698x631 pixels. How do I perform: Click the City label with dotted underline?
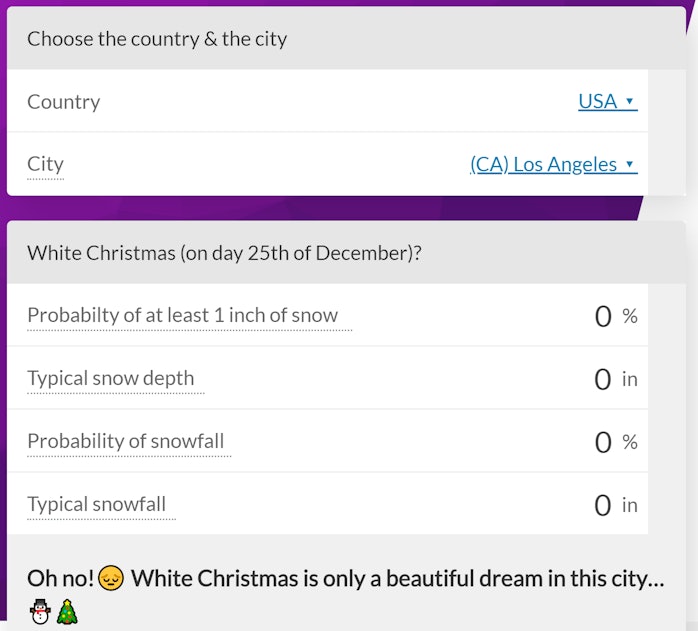tap(45, 165)
